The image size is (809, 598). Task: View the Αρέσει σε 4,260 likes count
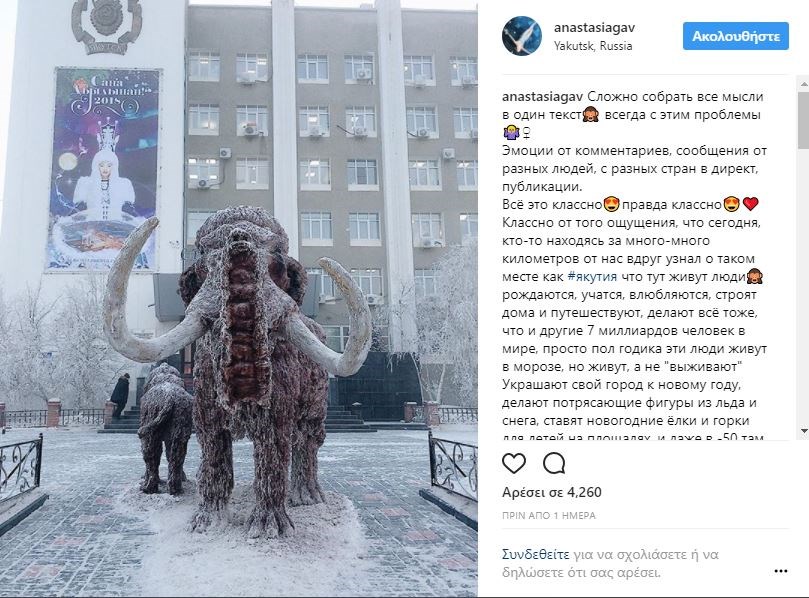click(552, 492)
